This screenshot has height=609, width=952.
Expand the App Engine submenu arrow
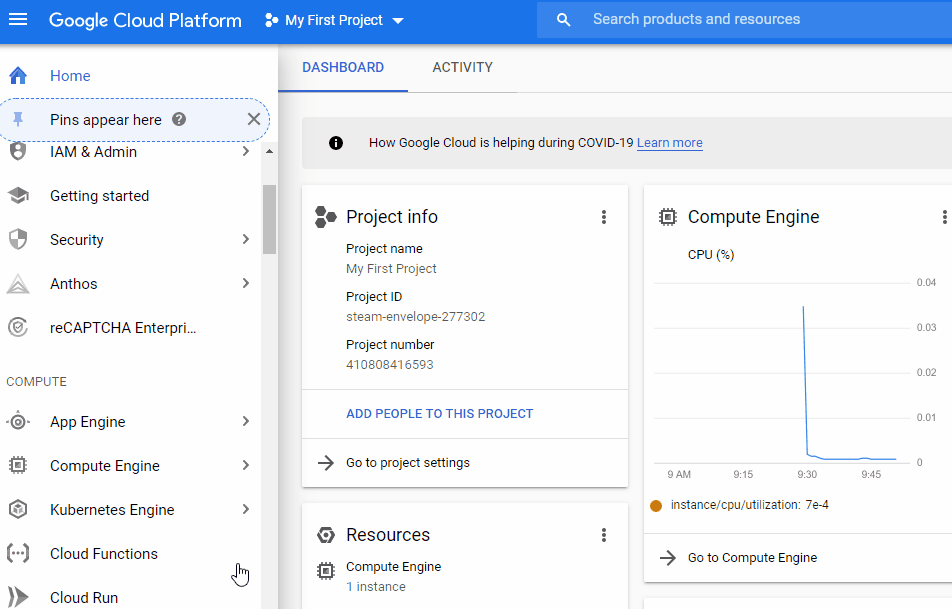pos(246,421)
